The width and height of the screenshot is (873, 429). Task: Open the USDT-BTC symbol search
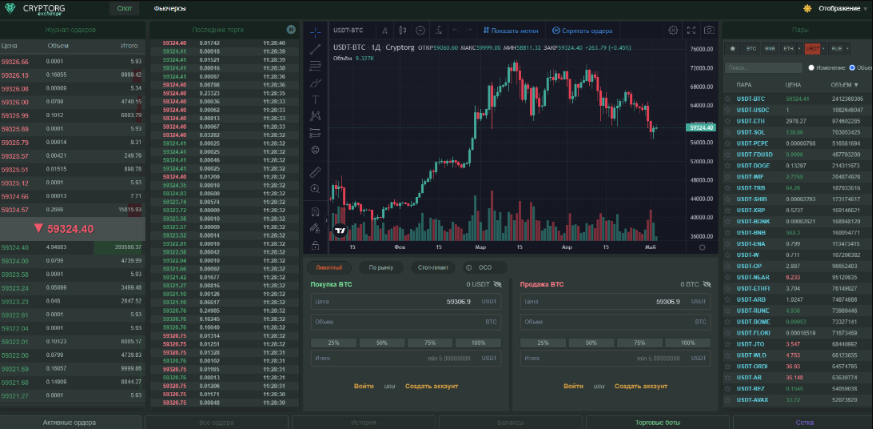click(348, 31)
